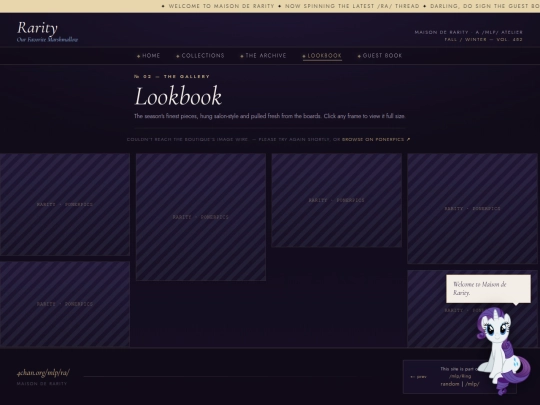Click the Rarity pony mascot
The width and height of the screenshot is (540, 405).
pyautogui.click(x=503, y=350)
